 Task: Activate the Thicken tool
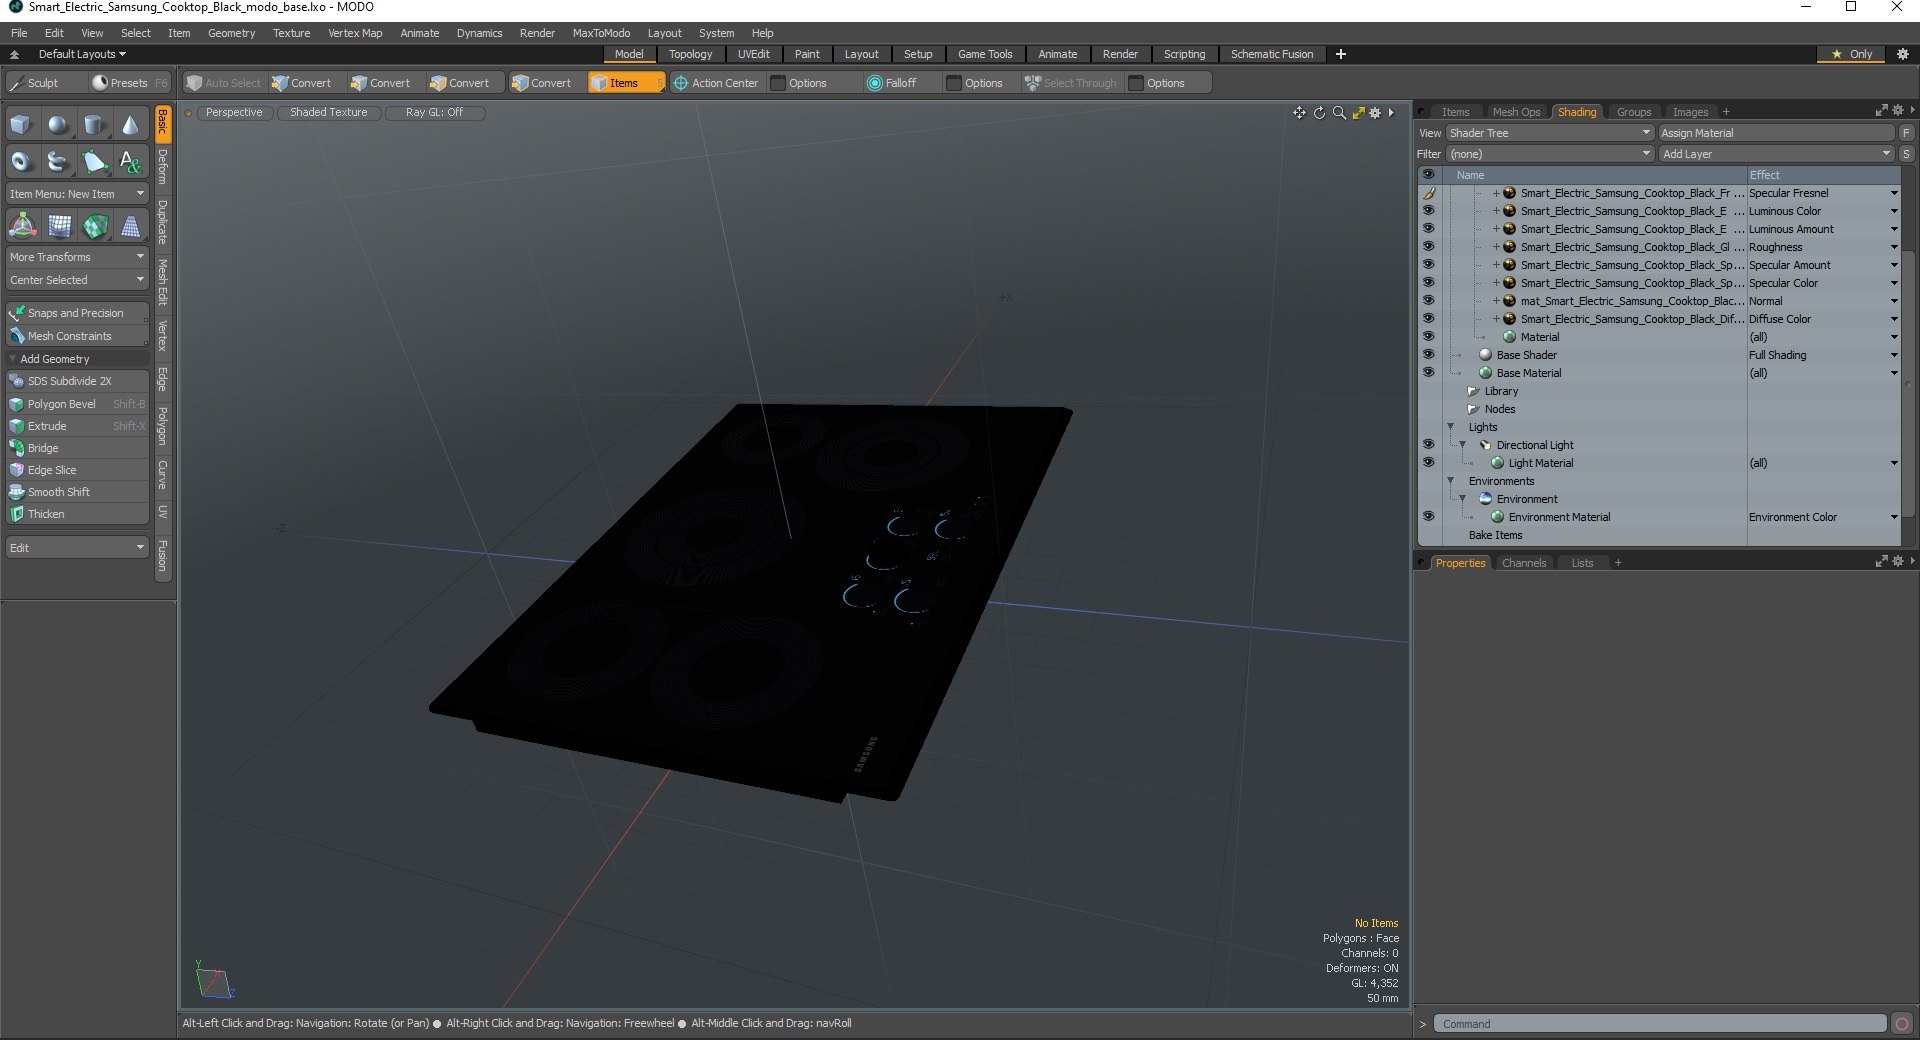point(77,514)
